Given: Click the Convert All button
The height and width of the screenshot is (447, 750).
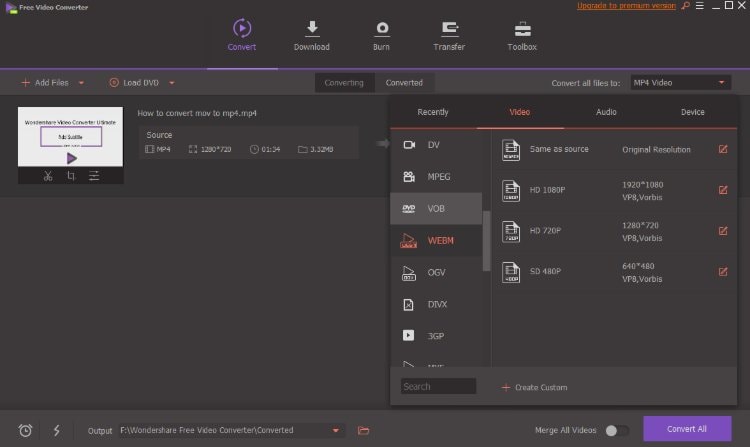Looking at the screenshot, I should pos(687,429).
